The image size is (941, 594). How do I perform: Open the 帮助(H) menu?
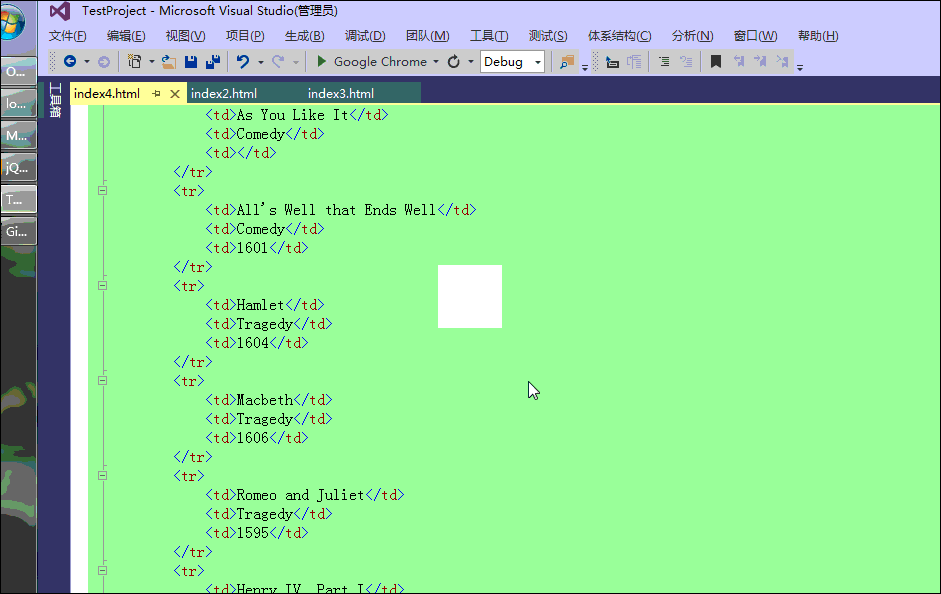(817, 36)
